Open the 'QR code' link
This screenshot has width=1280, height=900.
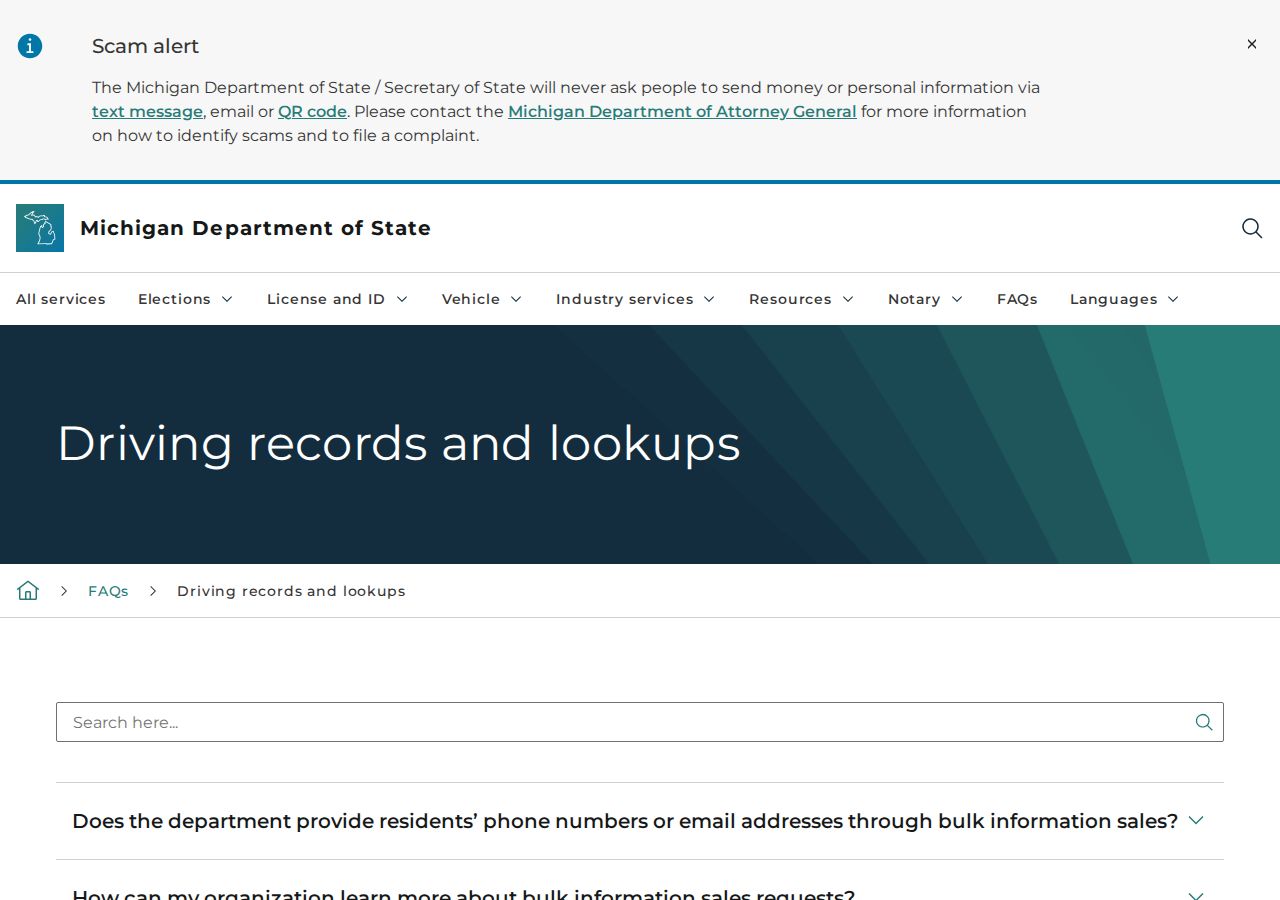312,111
